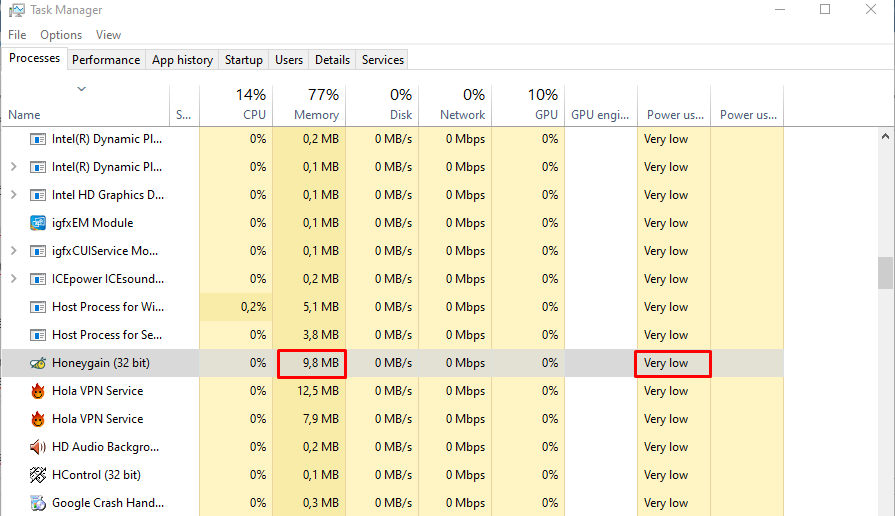Click the sort chevron above the Name column

82,89
